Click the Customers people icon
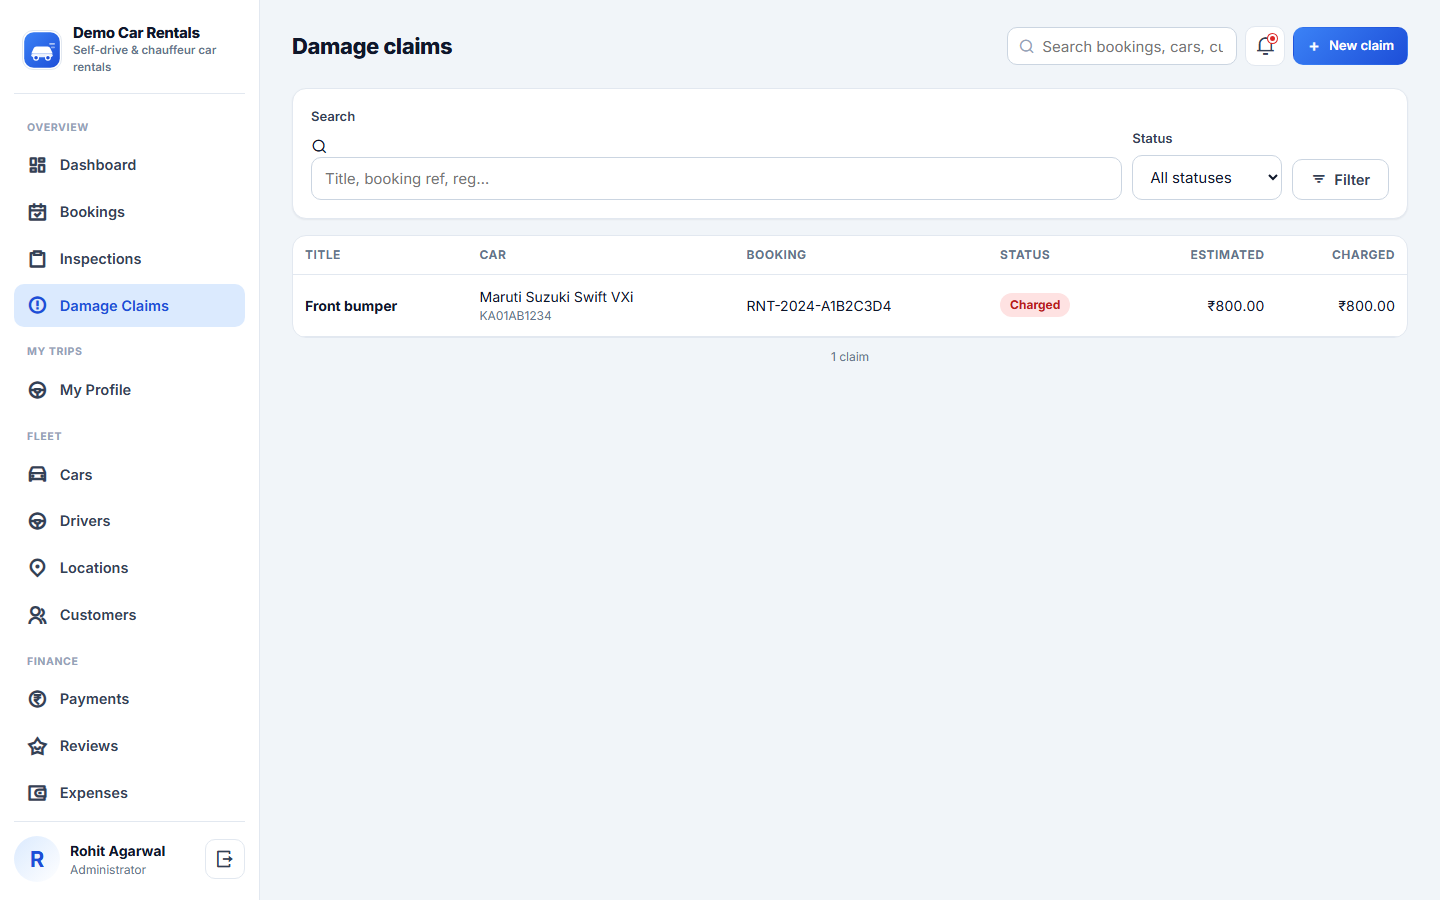 pyautogui.click(x=38, y=615)
